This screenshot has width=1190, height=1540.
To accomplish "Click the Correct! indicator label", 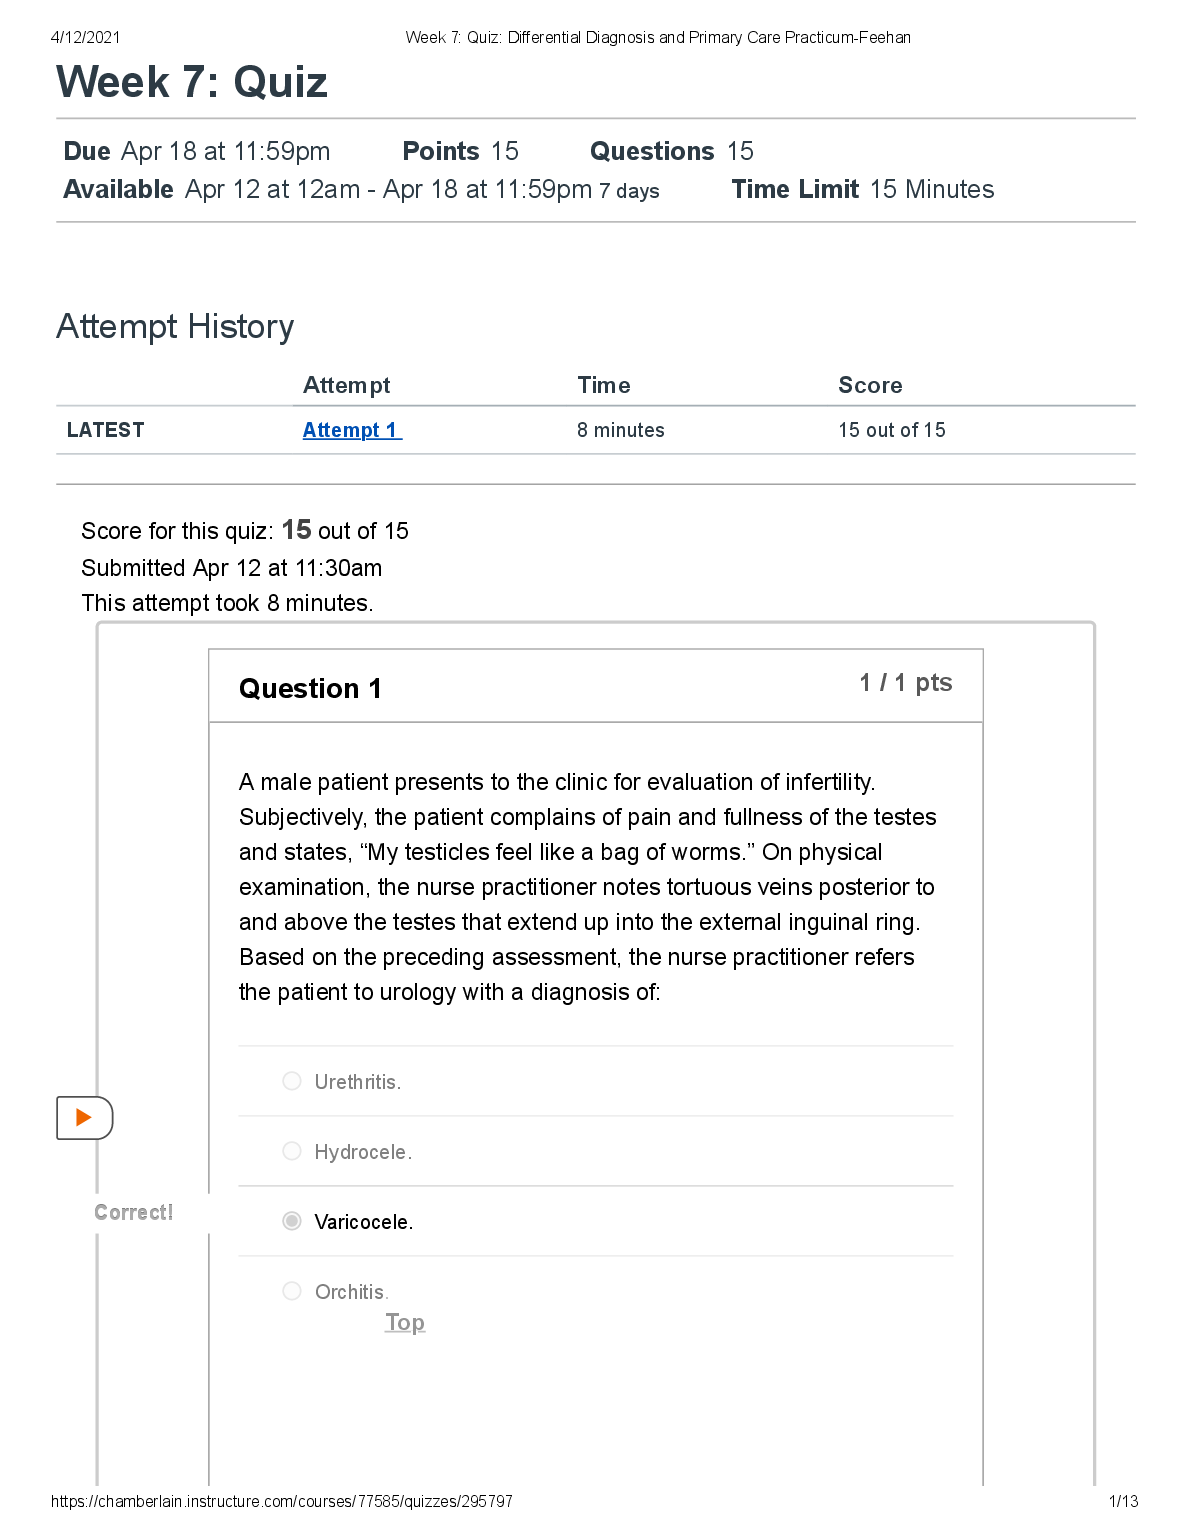I will click(134, 1212).
